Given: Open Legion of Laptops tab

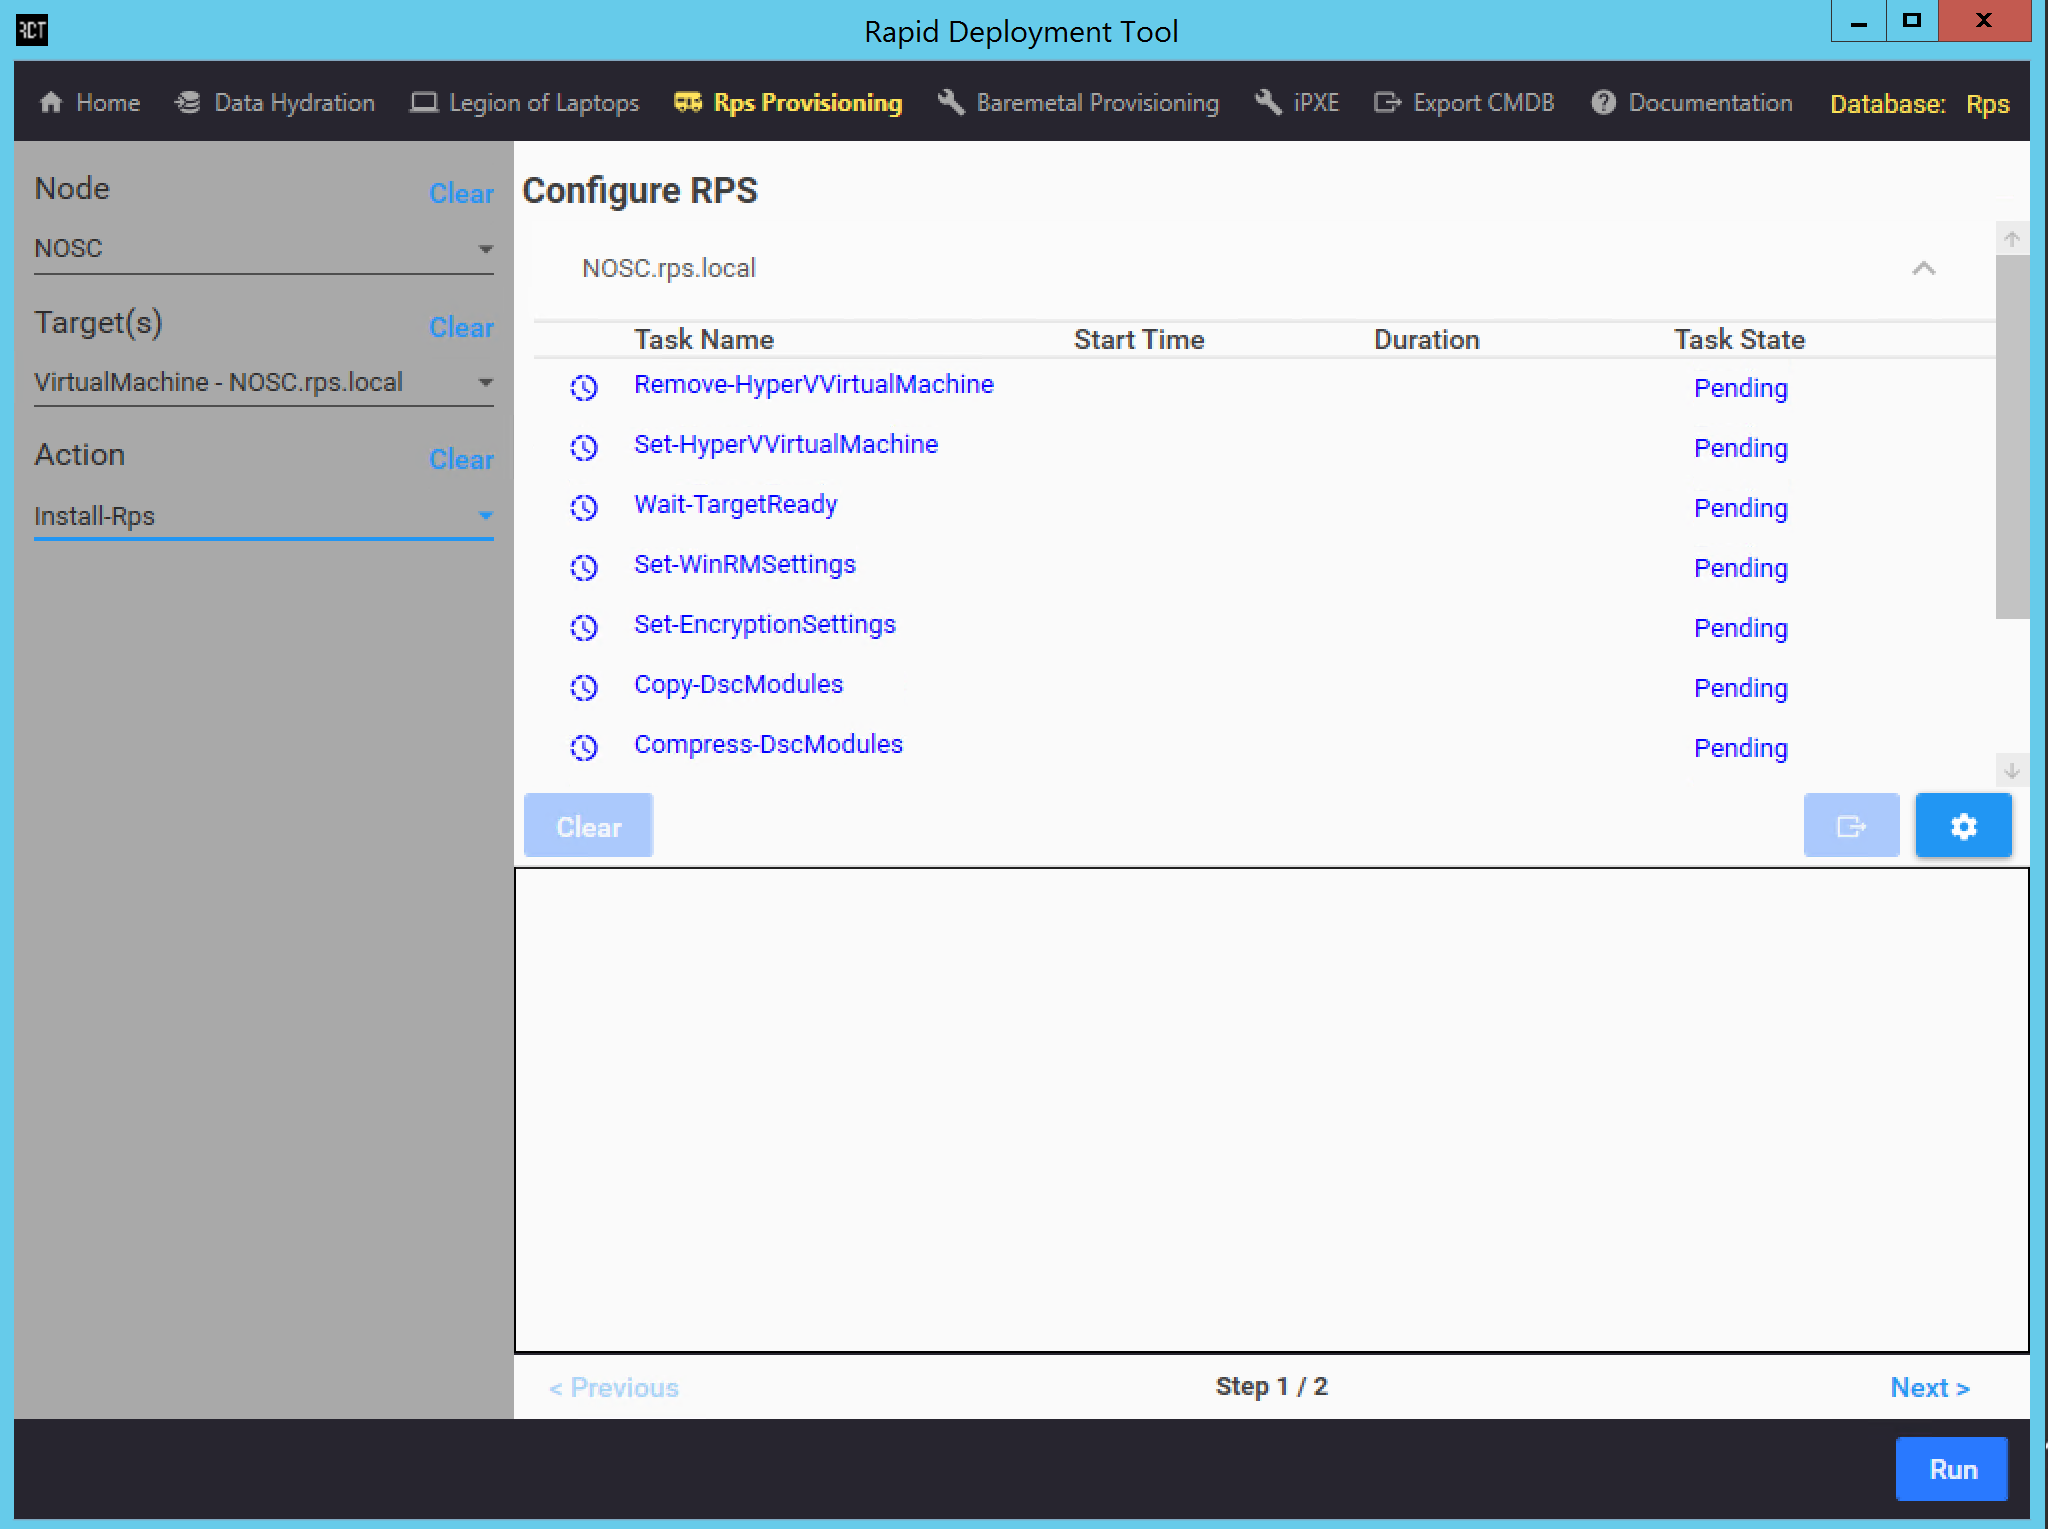Looking at the screenshot, I should click(525, 103).
